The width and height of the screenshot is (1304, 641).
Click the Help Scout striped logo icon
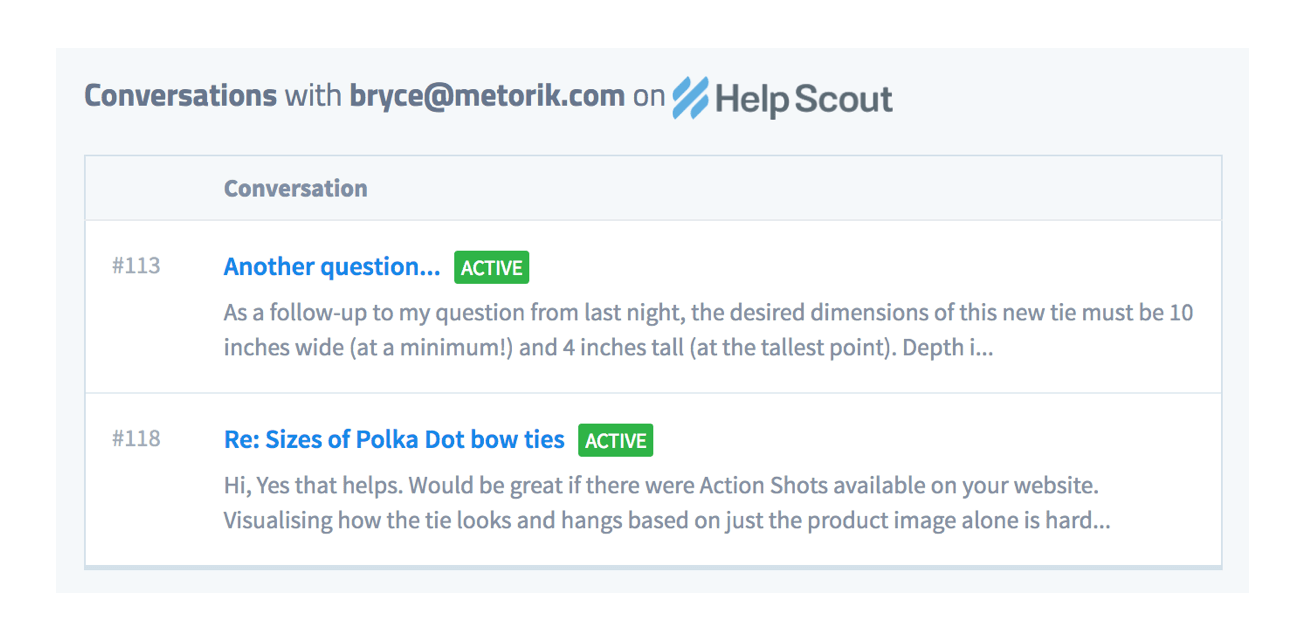click(690, 97)
